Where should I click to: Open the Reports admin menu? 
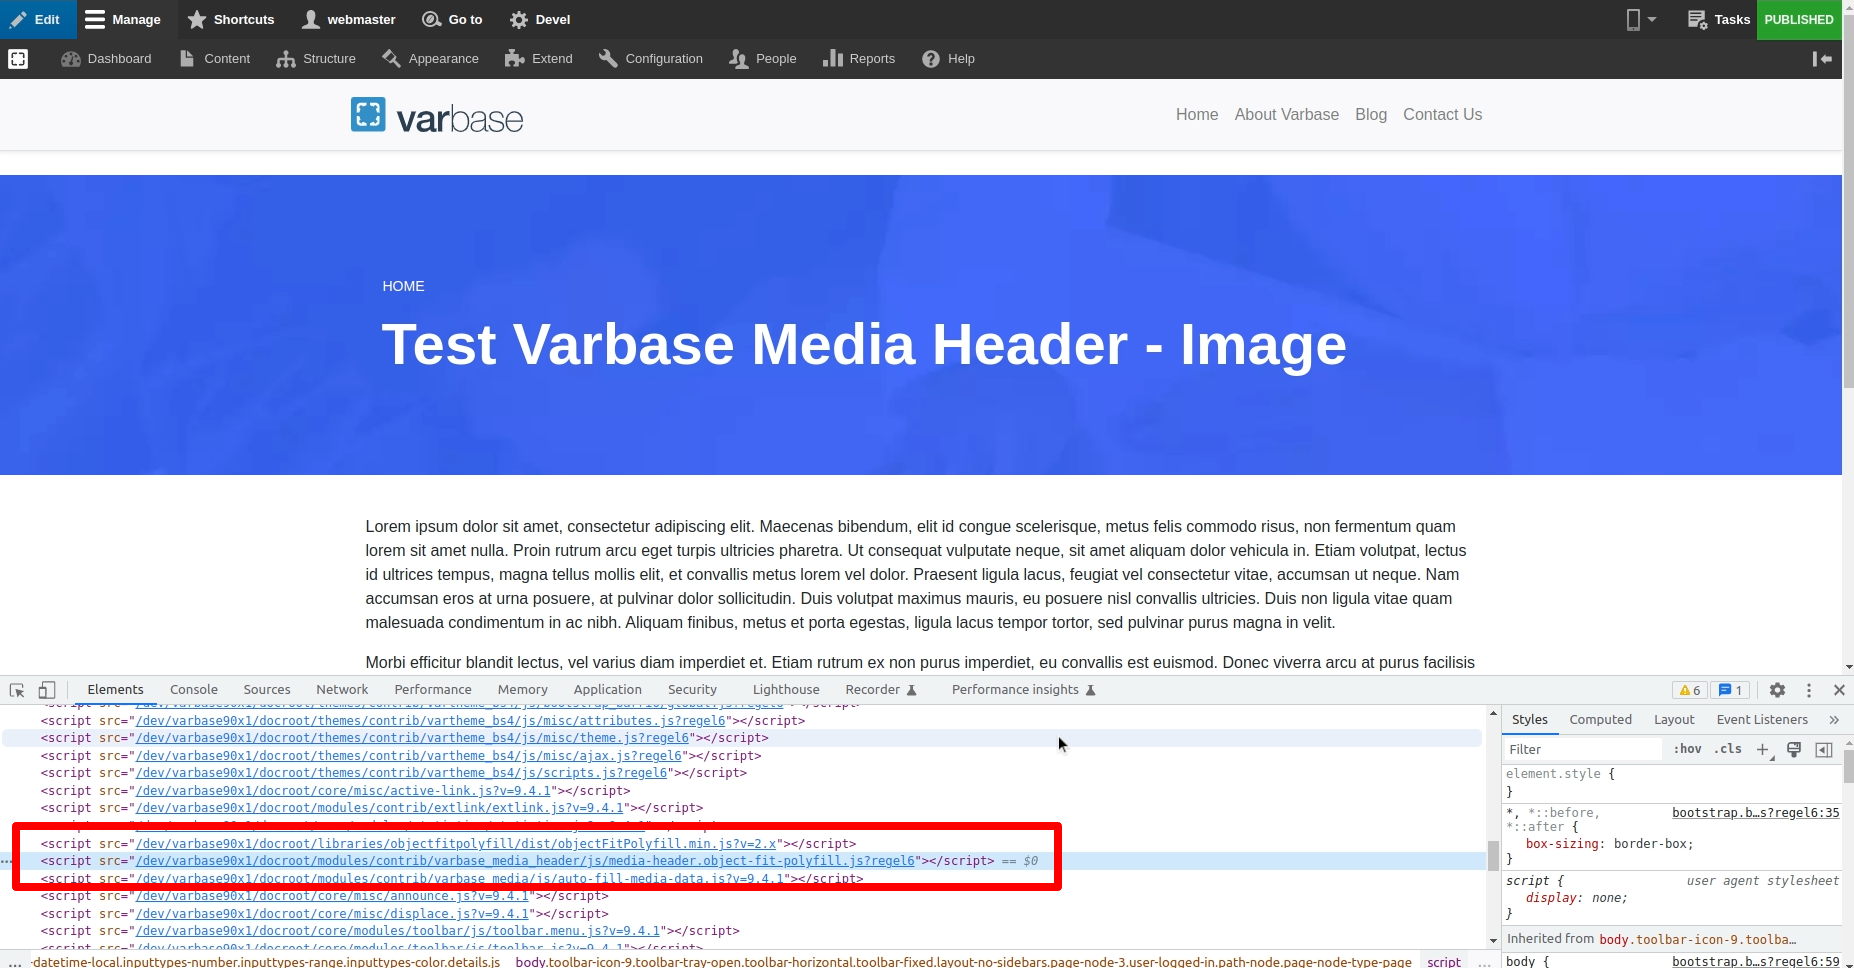tap(859, 59)
